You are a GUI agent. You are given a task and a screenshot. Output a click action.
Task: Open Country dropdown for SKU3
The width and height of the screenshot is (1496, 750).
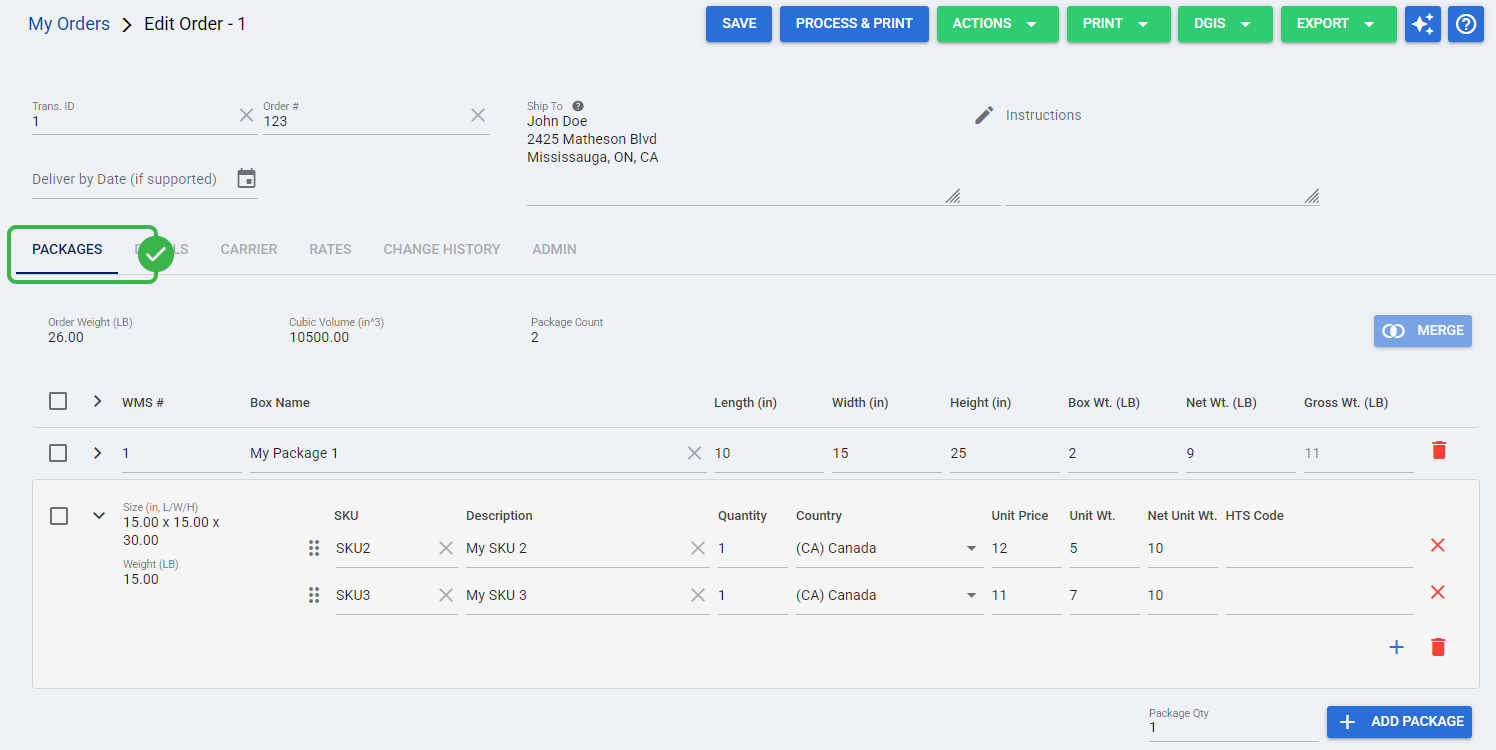971,596
